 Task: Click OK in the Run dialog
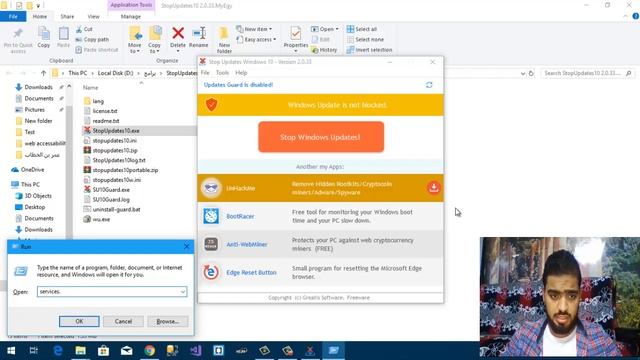[x=79, y=321]
